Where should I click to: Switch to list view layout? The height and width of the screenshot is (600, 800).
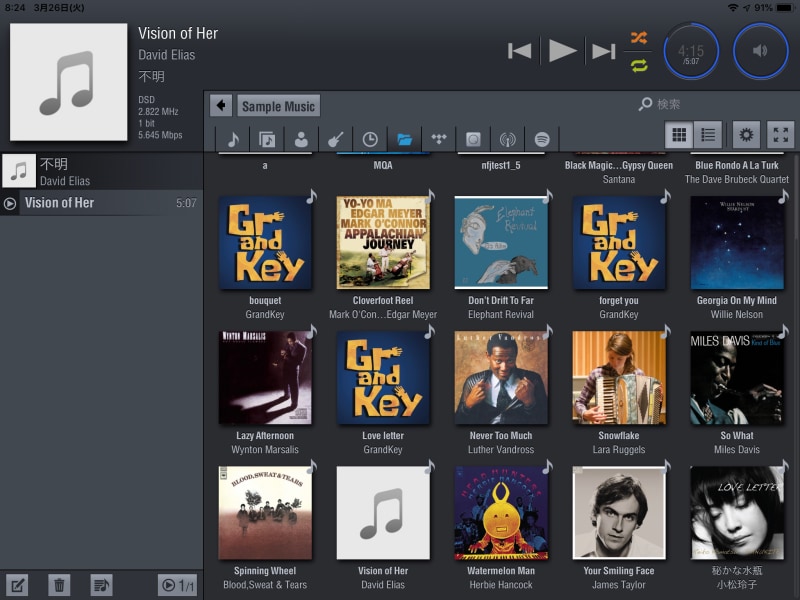(708, 135)
